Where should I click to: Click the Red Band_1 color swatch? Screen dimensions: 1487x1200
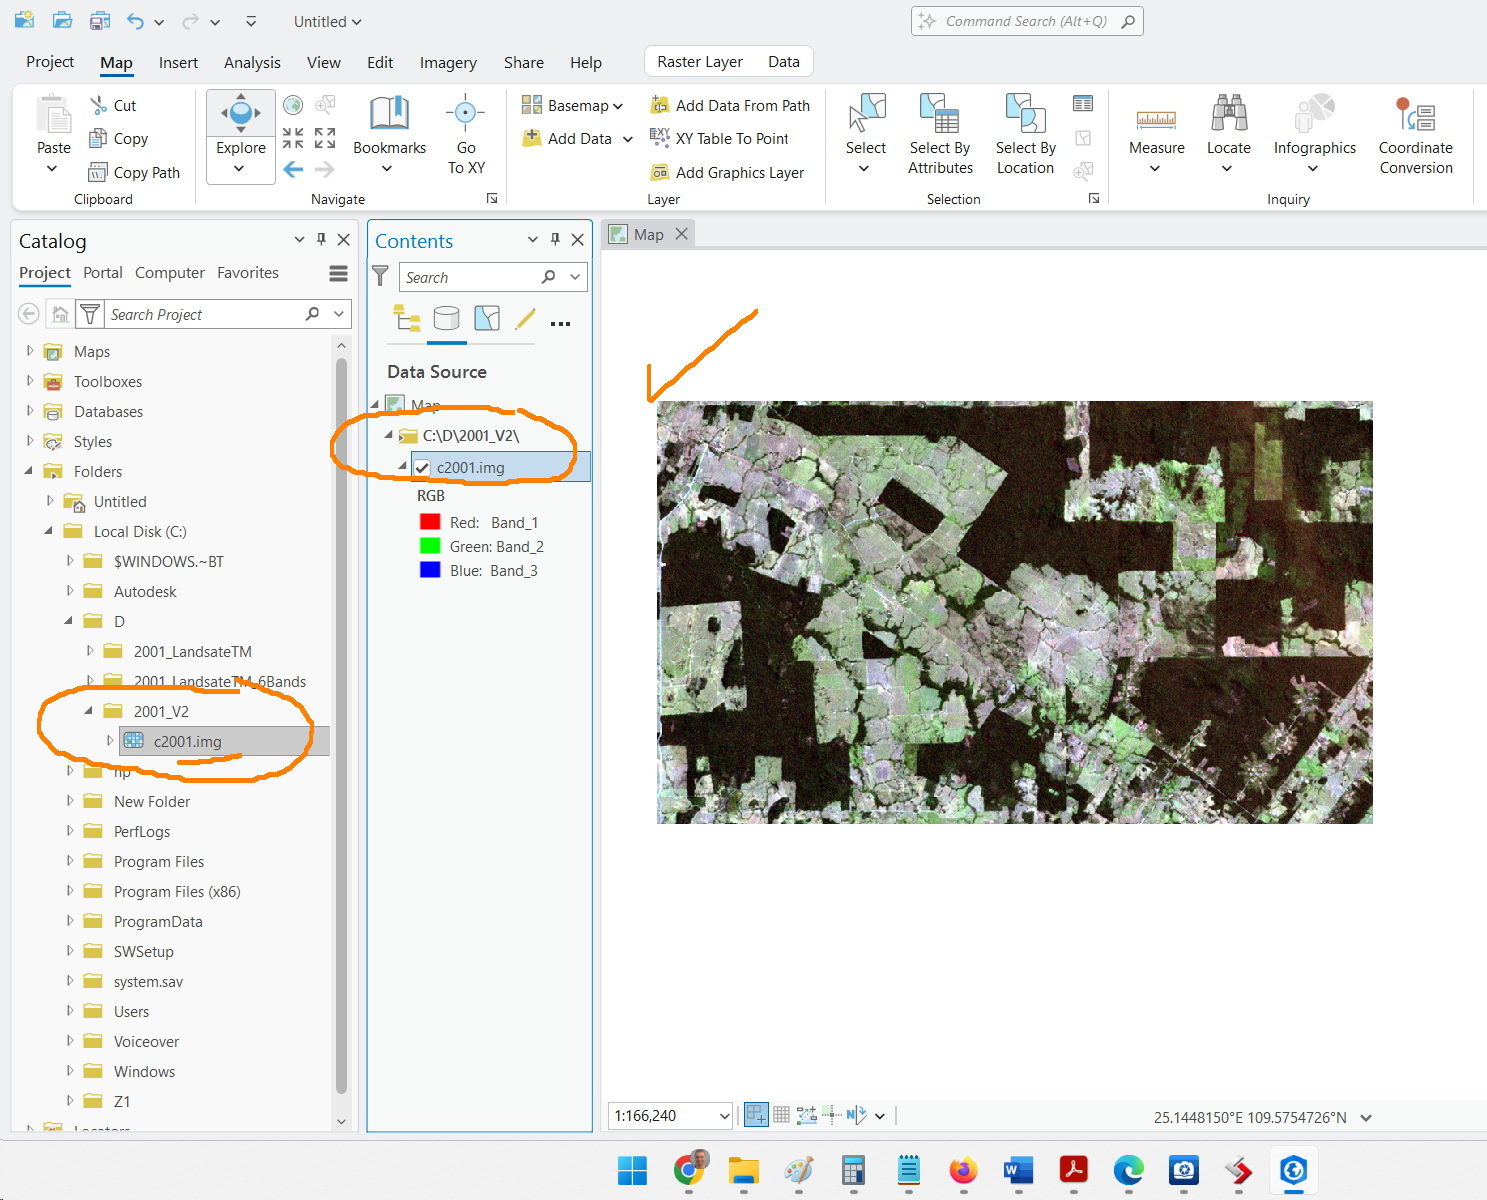pyautogui.click(x=430, y=521)
